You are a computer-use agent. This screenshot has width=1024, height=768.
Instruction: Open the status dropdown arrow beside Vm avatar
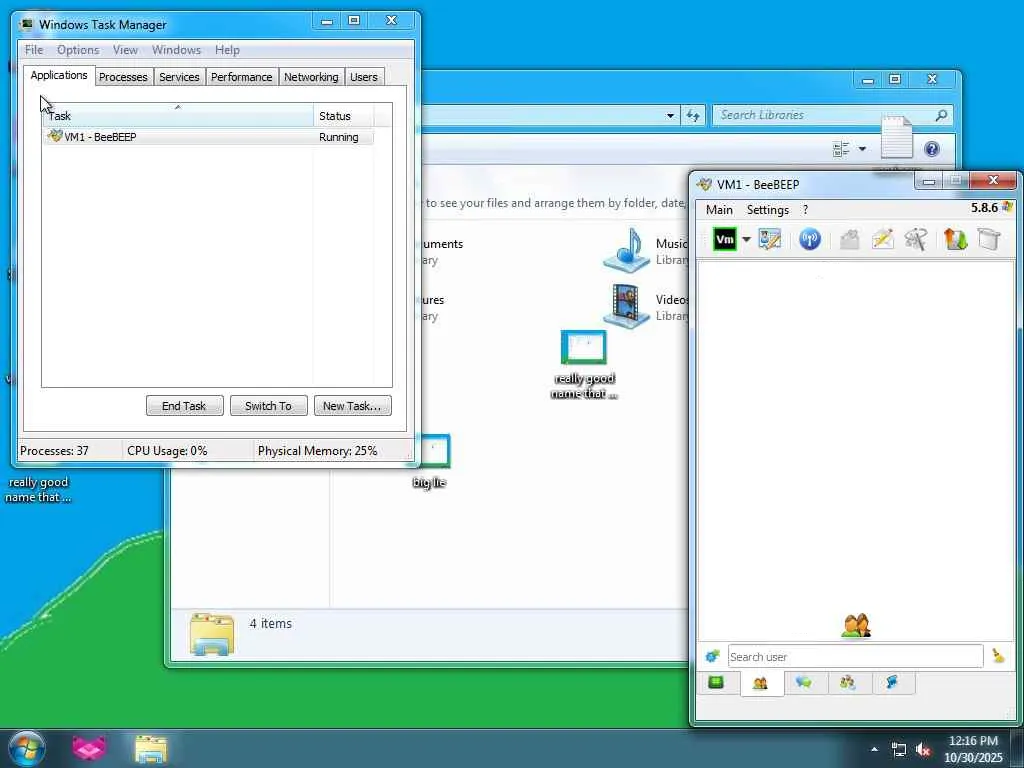pos(746,240)
